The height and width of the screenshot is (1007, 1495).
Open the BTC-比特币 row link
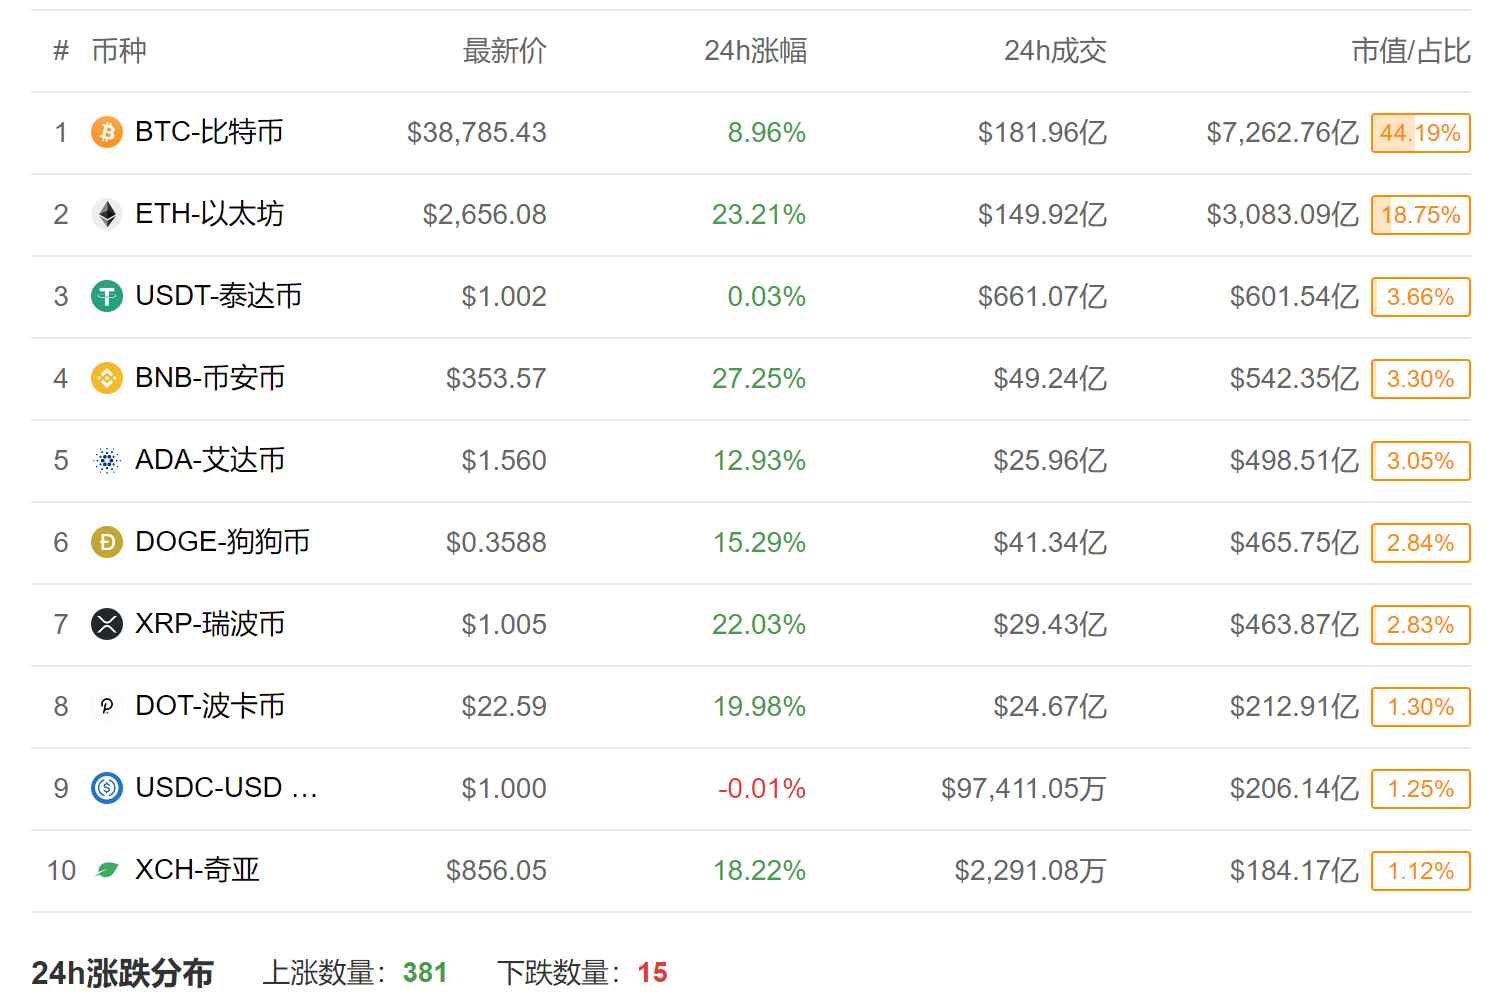(208, 132)
